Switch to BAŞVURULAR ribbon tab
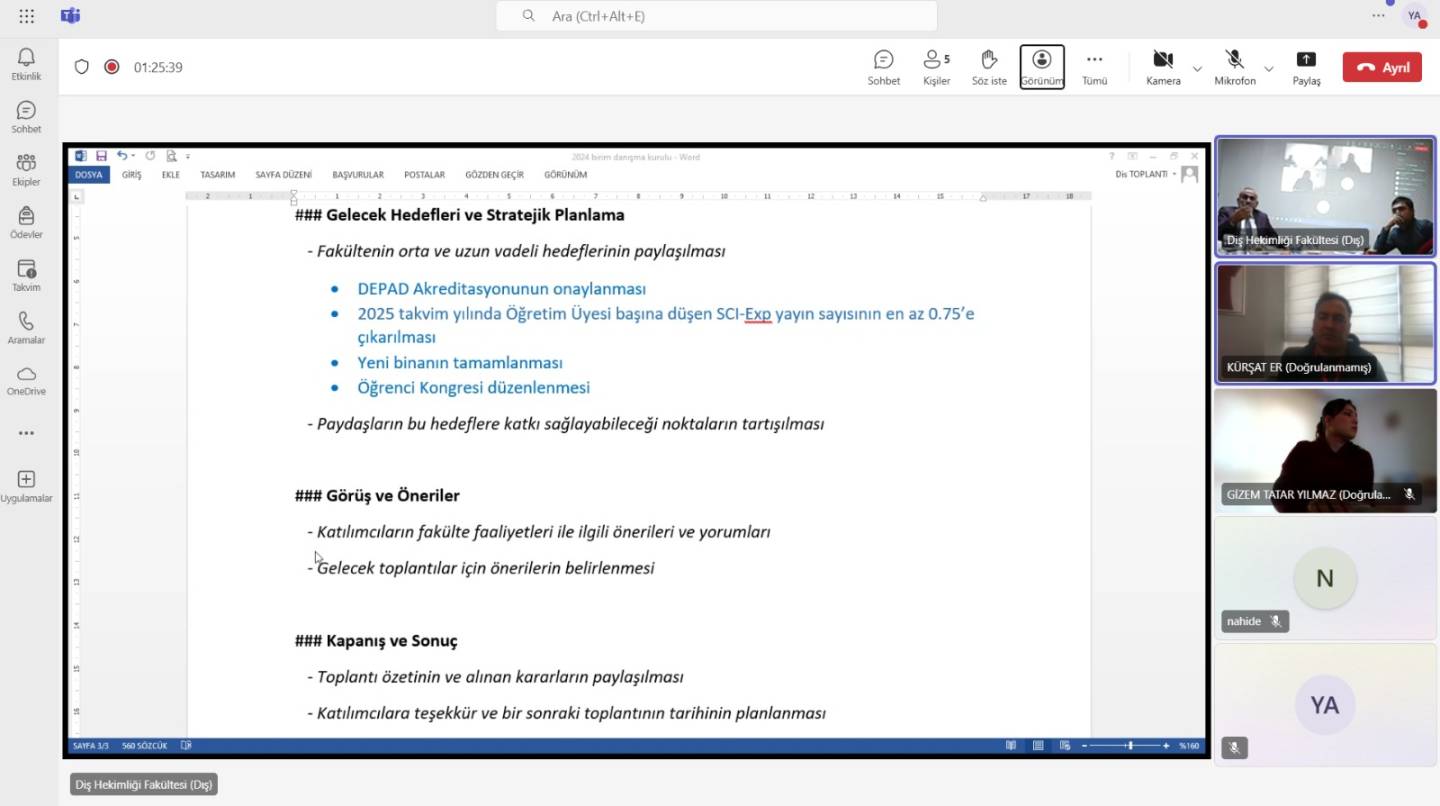 (x=358, y=174)
